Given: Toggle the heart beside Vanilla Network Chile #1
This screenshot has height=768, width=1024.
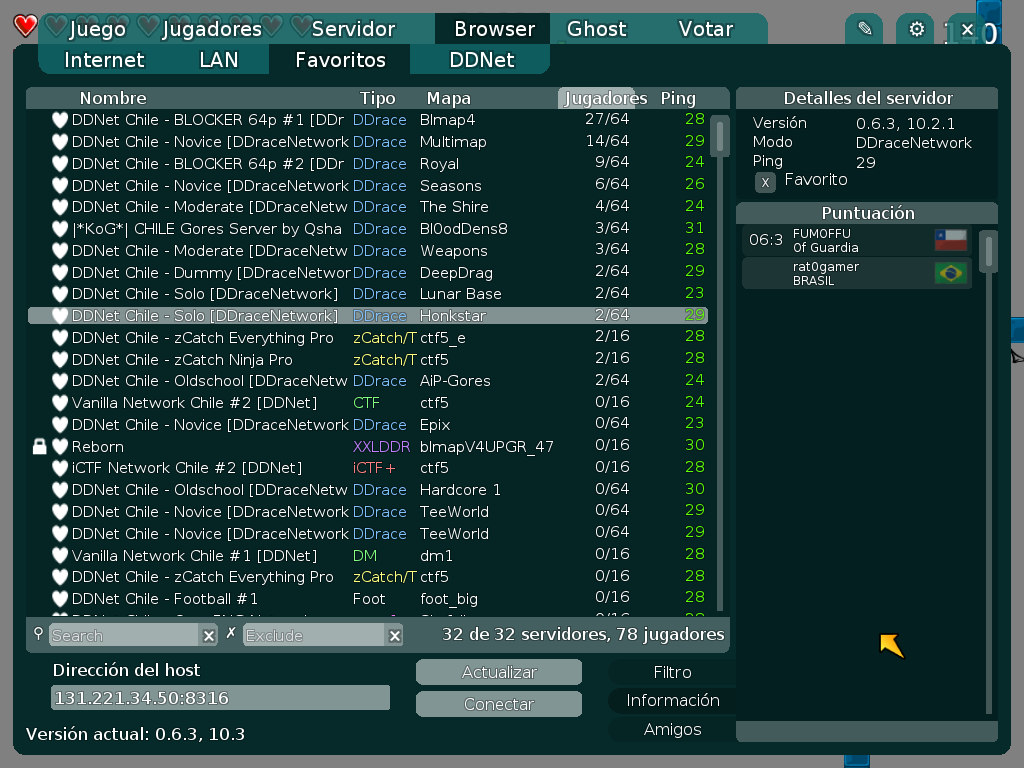Looking at the screenshot, I should (x=60, y=555).
